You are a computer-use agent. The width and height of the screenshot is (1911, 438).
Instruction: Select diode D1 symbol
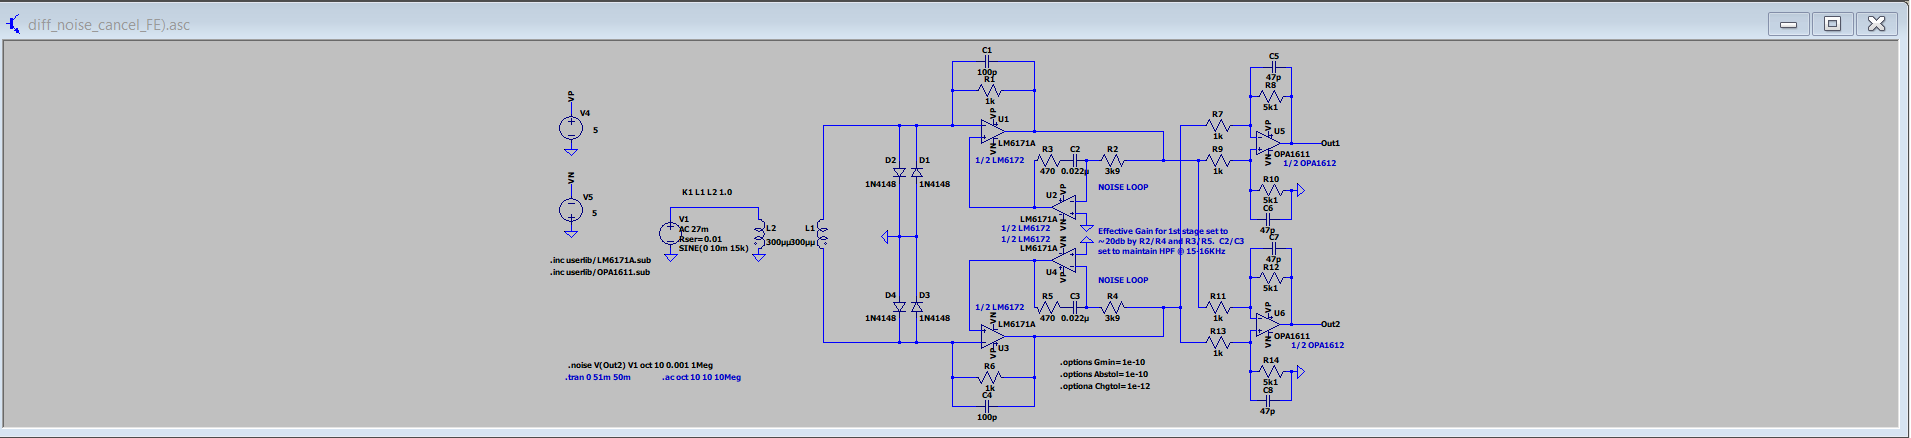[x=917, y=172]
